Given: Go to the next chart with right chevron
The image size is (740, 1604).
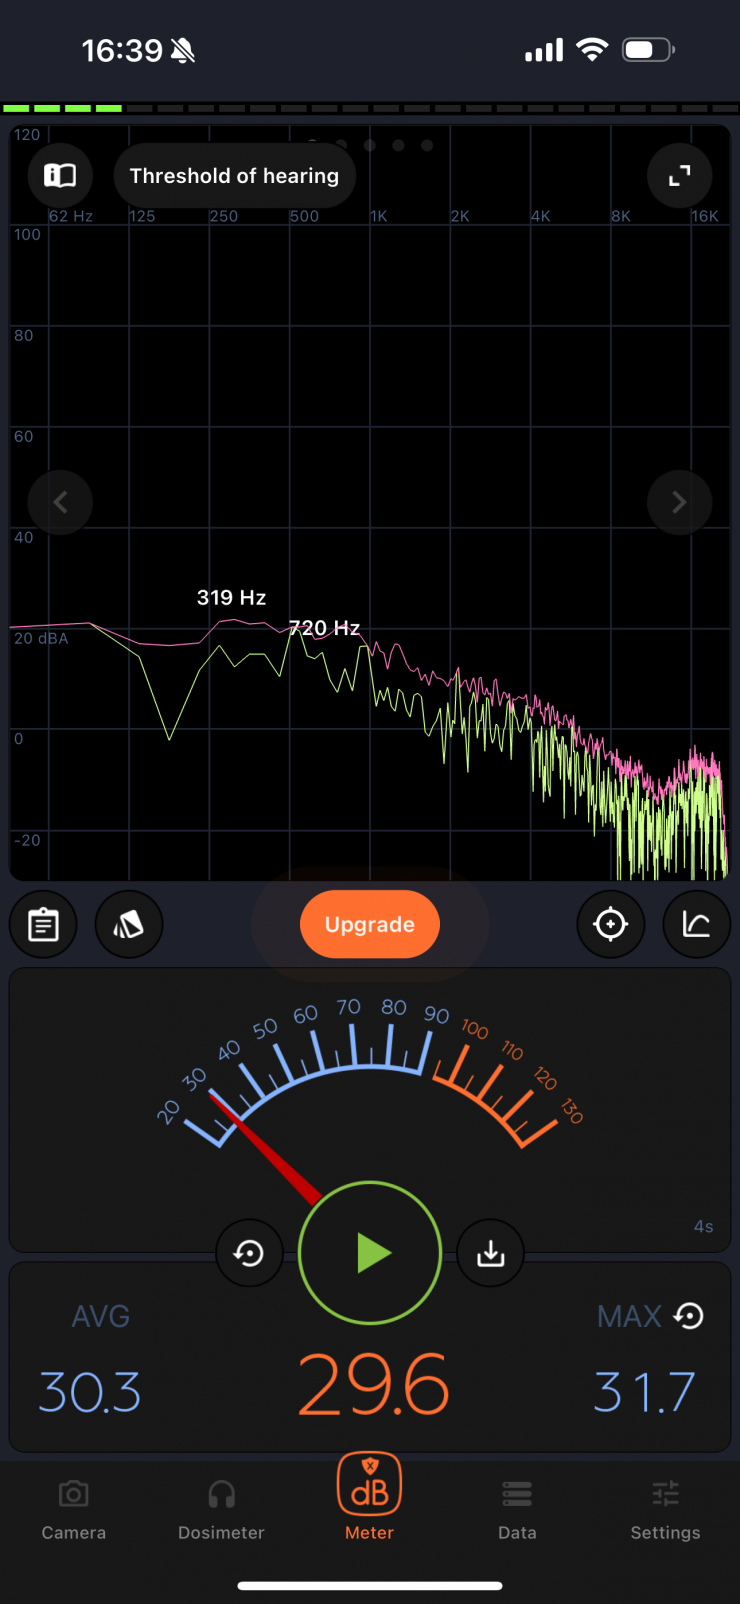Looking at the screenshot, I should pos(679,502).
